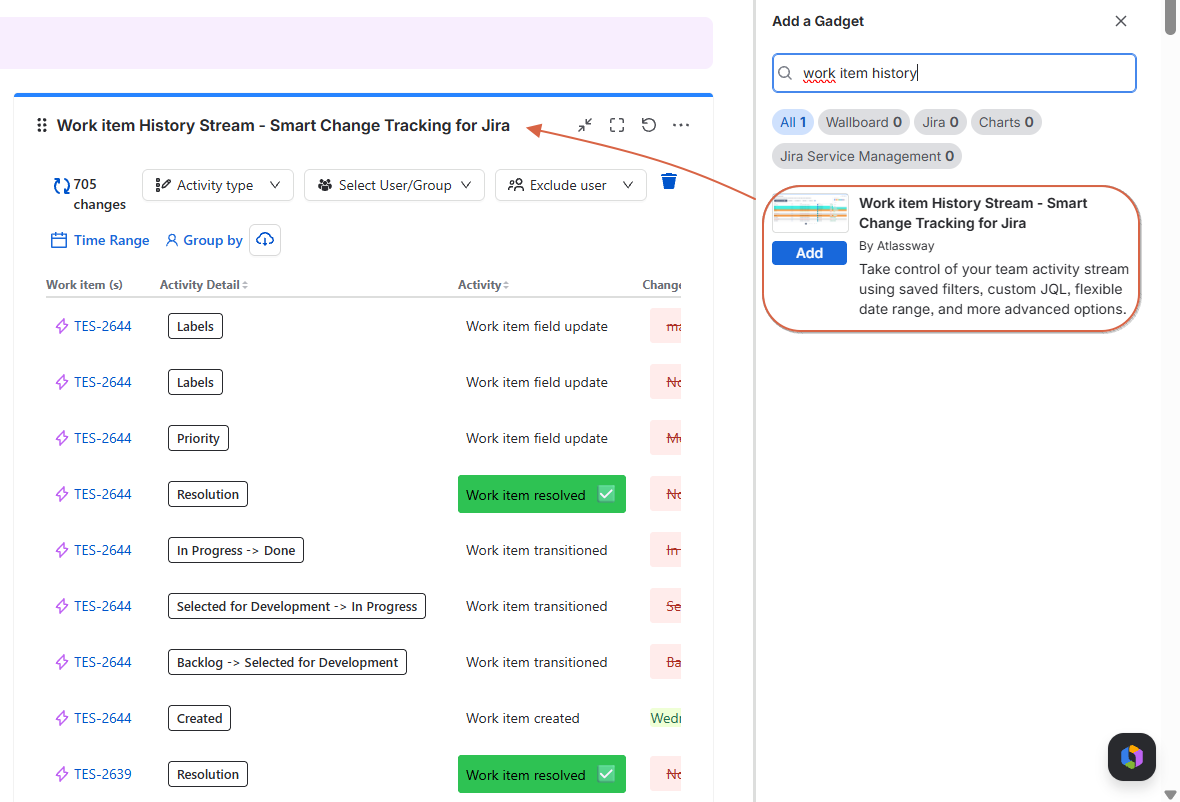
Task: Click the gadget title heading in dashboard
Action: [283, 126]
